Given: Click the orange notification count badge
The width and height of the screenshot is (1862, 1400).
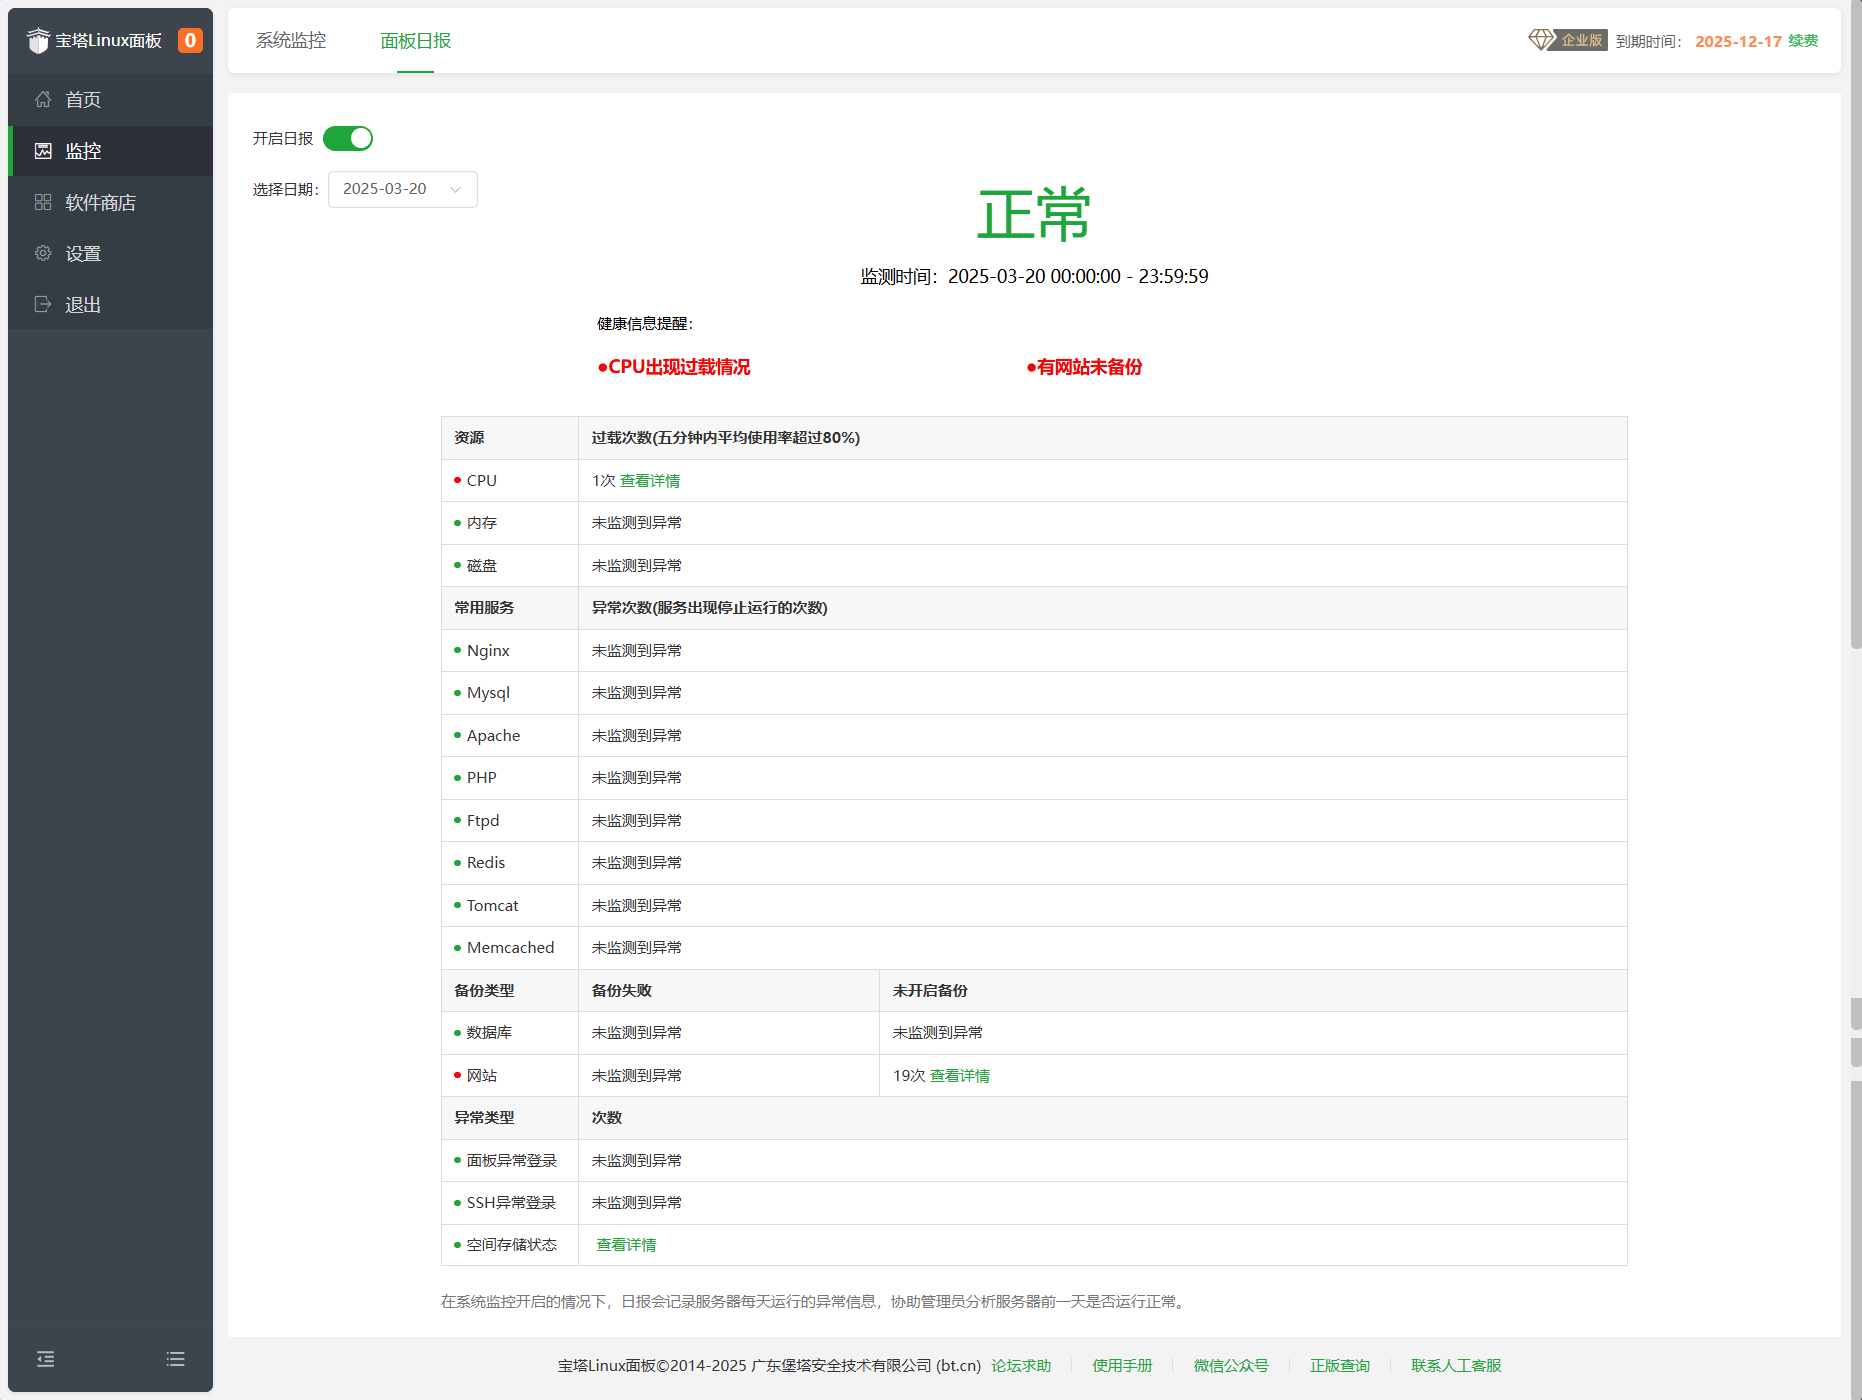Looking at the screenshot, I should coord(190,40).
